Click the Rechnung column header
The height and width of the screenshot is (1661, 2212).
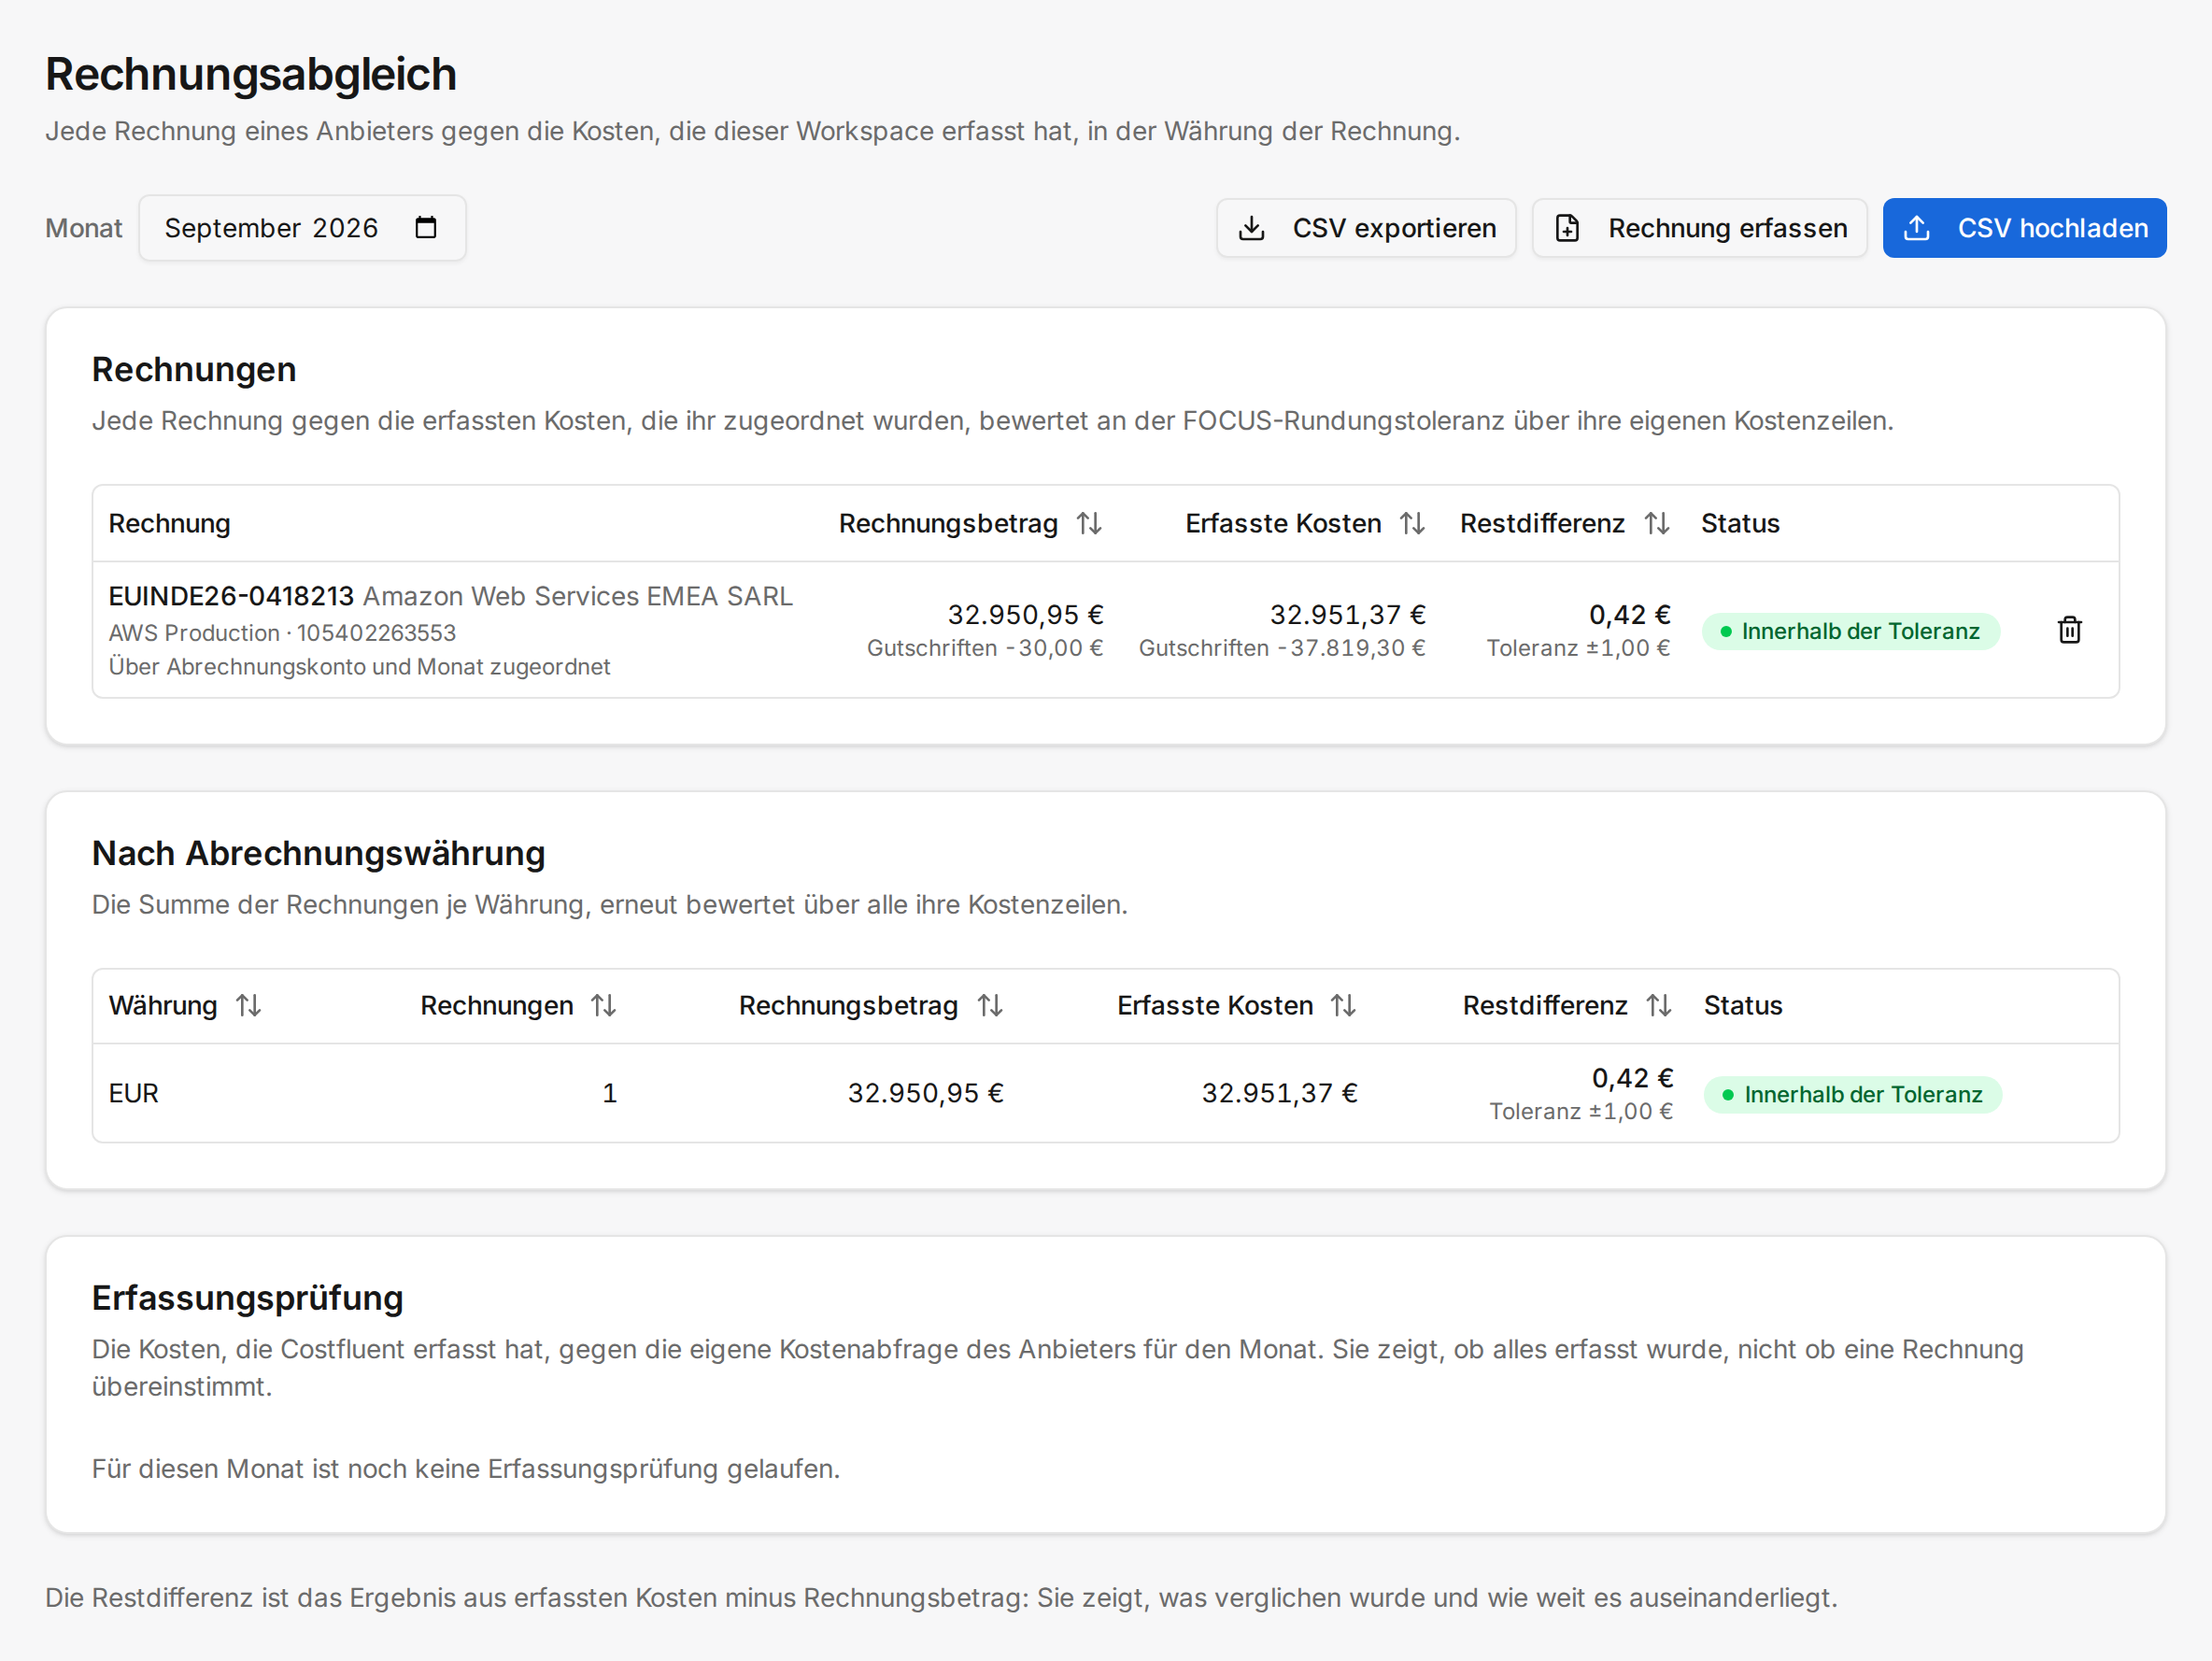170,523
